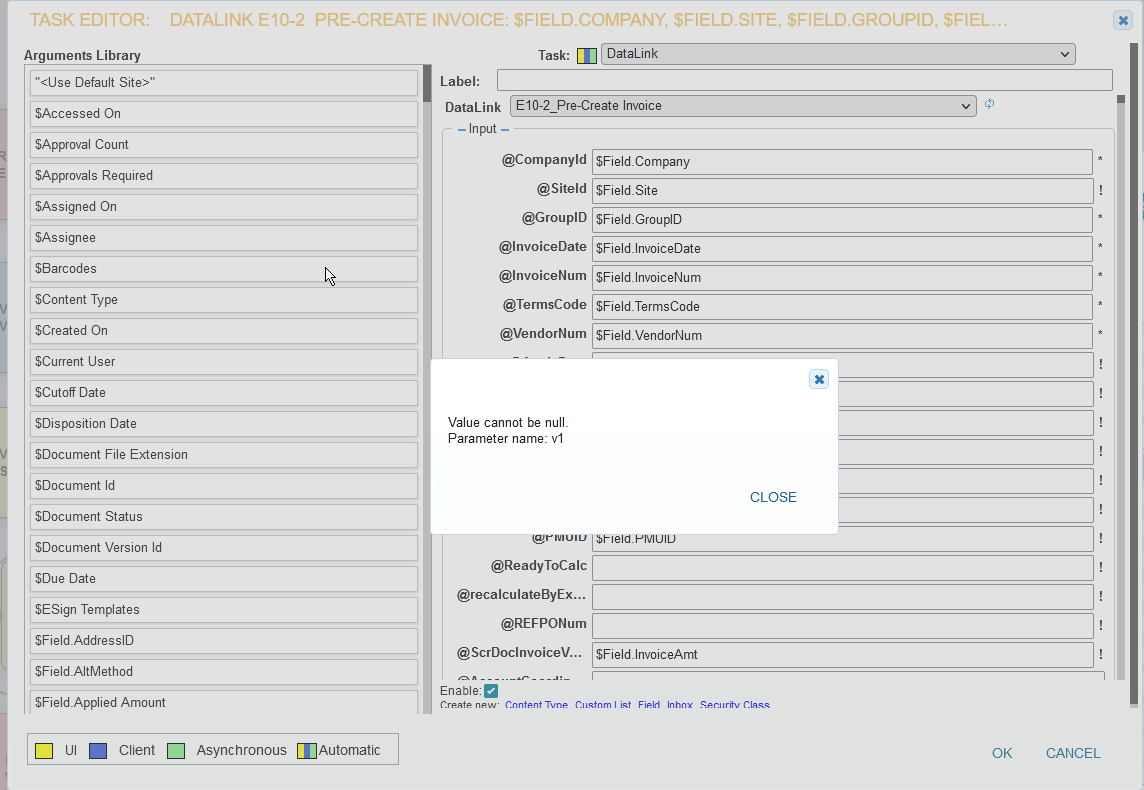Close the error dialog with the X icon

819,379
